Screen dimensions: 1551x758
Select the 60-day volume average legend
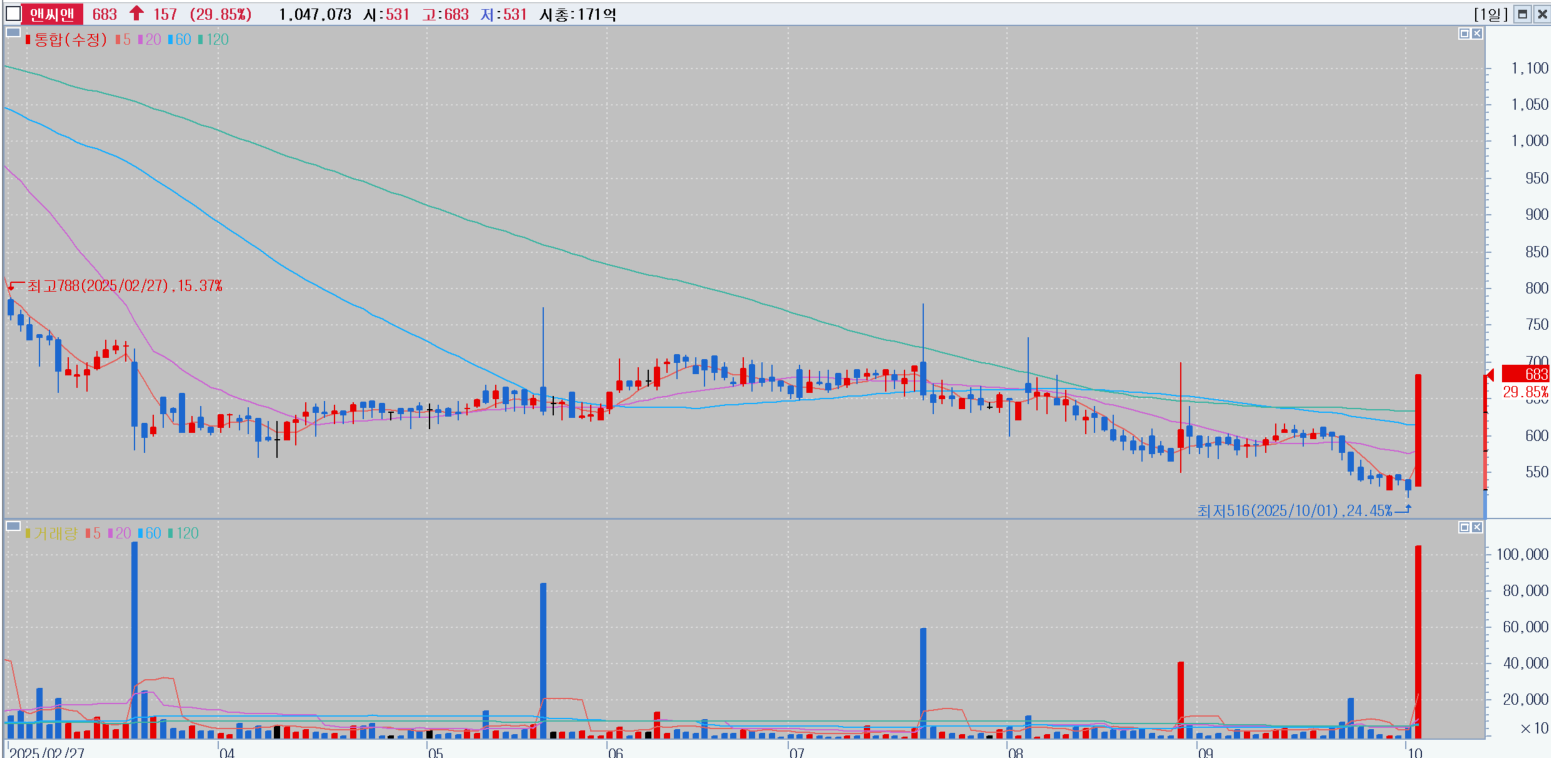click(149, 533)
